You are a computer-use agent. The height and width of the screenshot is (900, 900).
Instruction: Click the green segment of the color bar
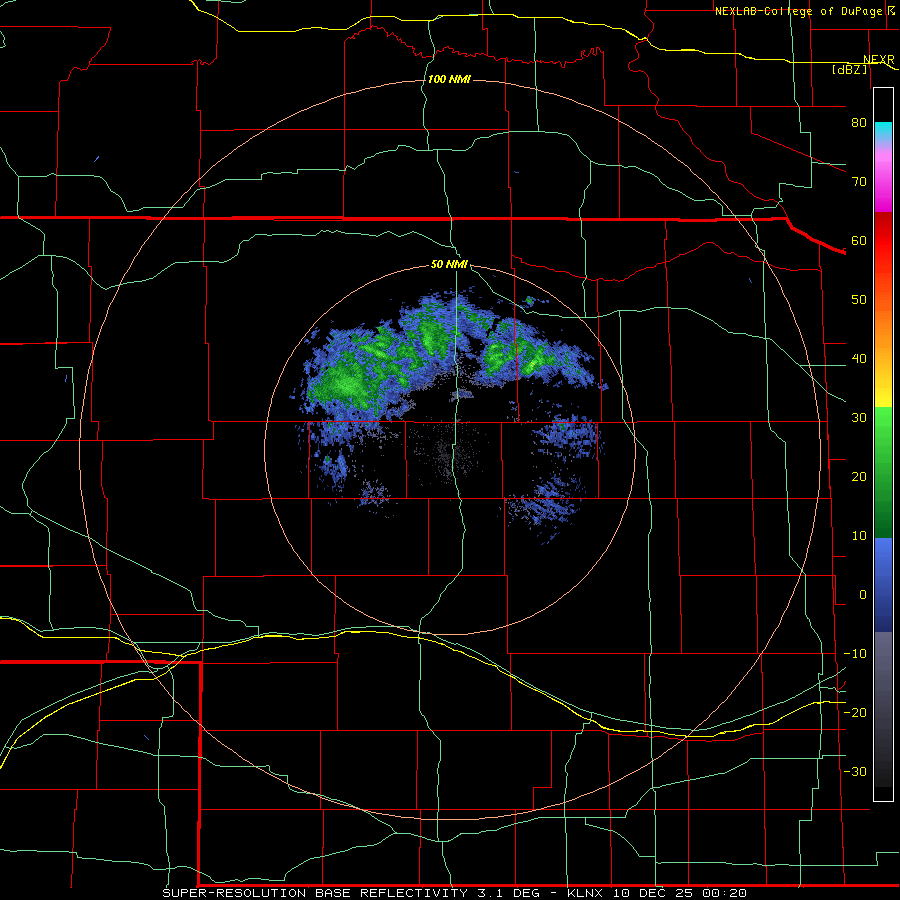coord(883,471)
